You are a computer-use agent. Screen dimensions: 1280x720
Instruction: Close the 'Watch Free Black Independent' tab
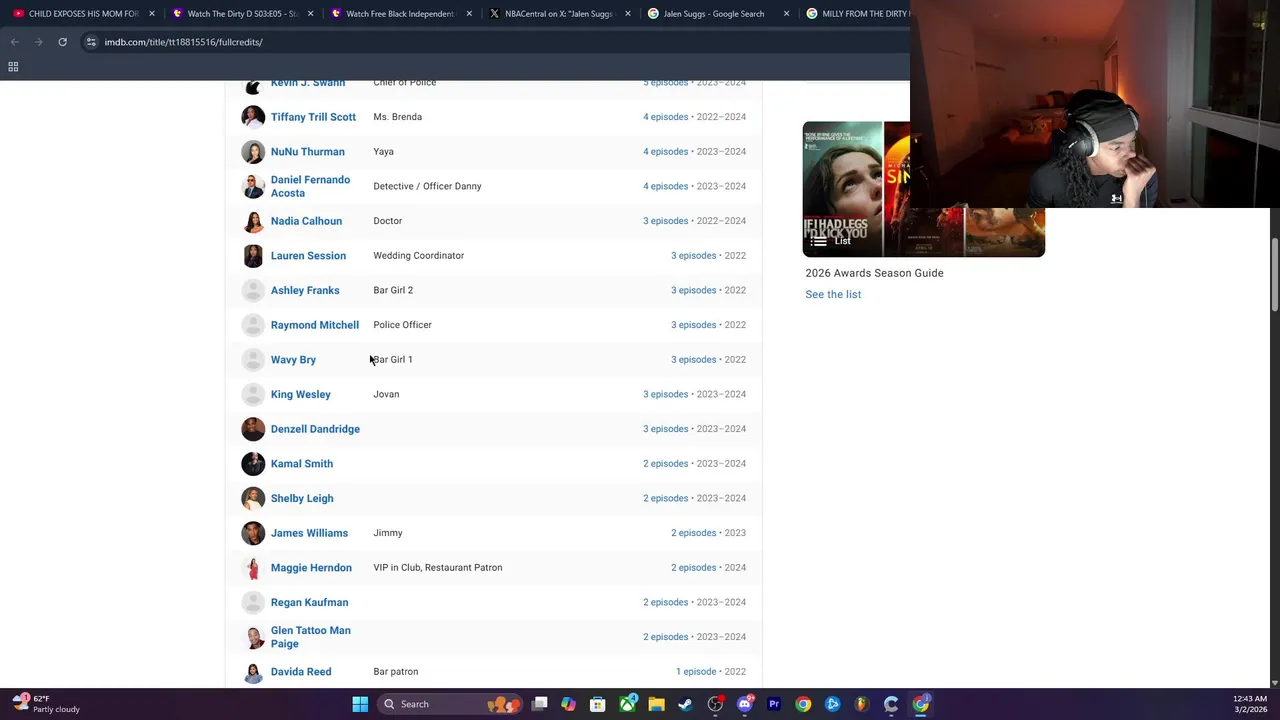[469, 14]
